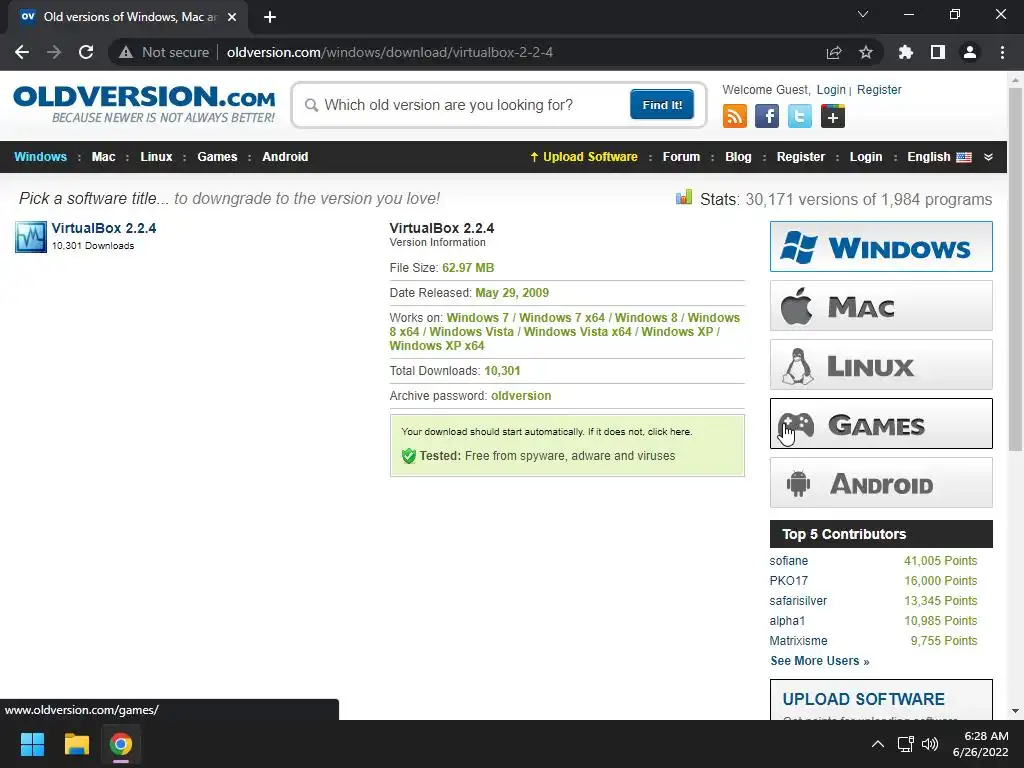Viewport: 1024px width, 768px height.
Task: Click the large Android category button
Action: (x=881, y=483)
